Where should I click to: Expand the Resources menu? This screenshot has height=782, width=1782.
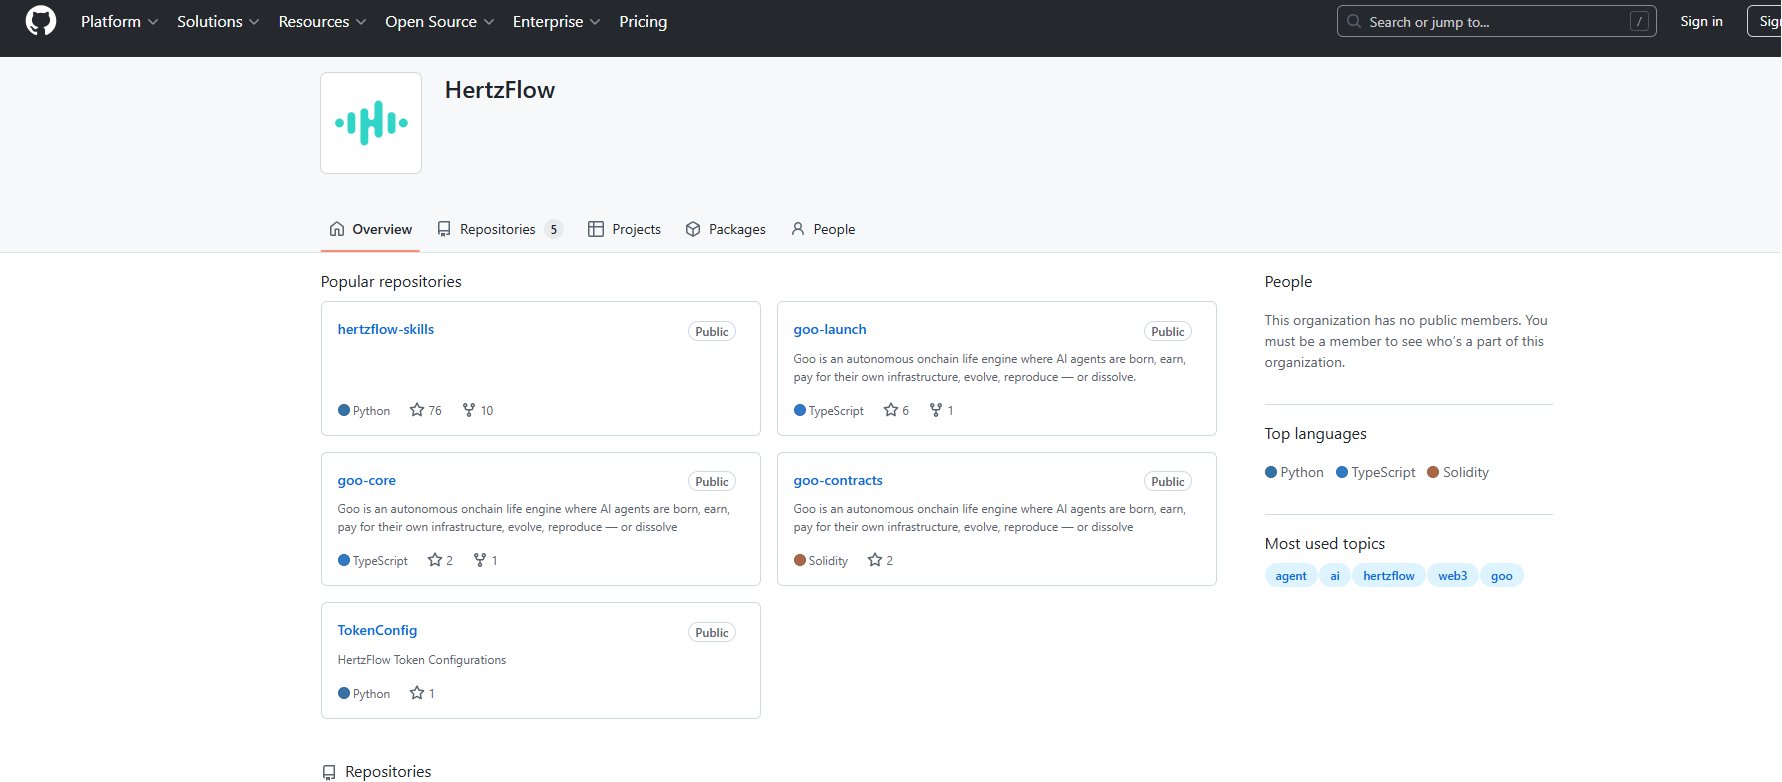322,22
